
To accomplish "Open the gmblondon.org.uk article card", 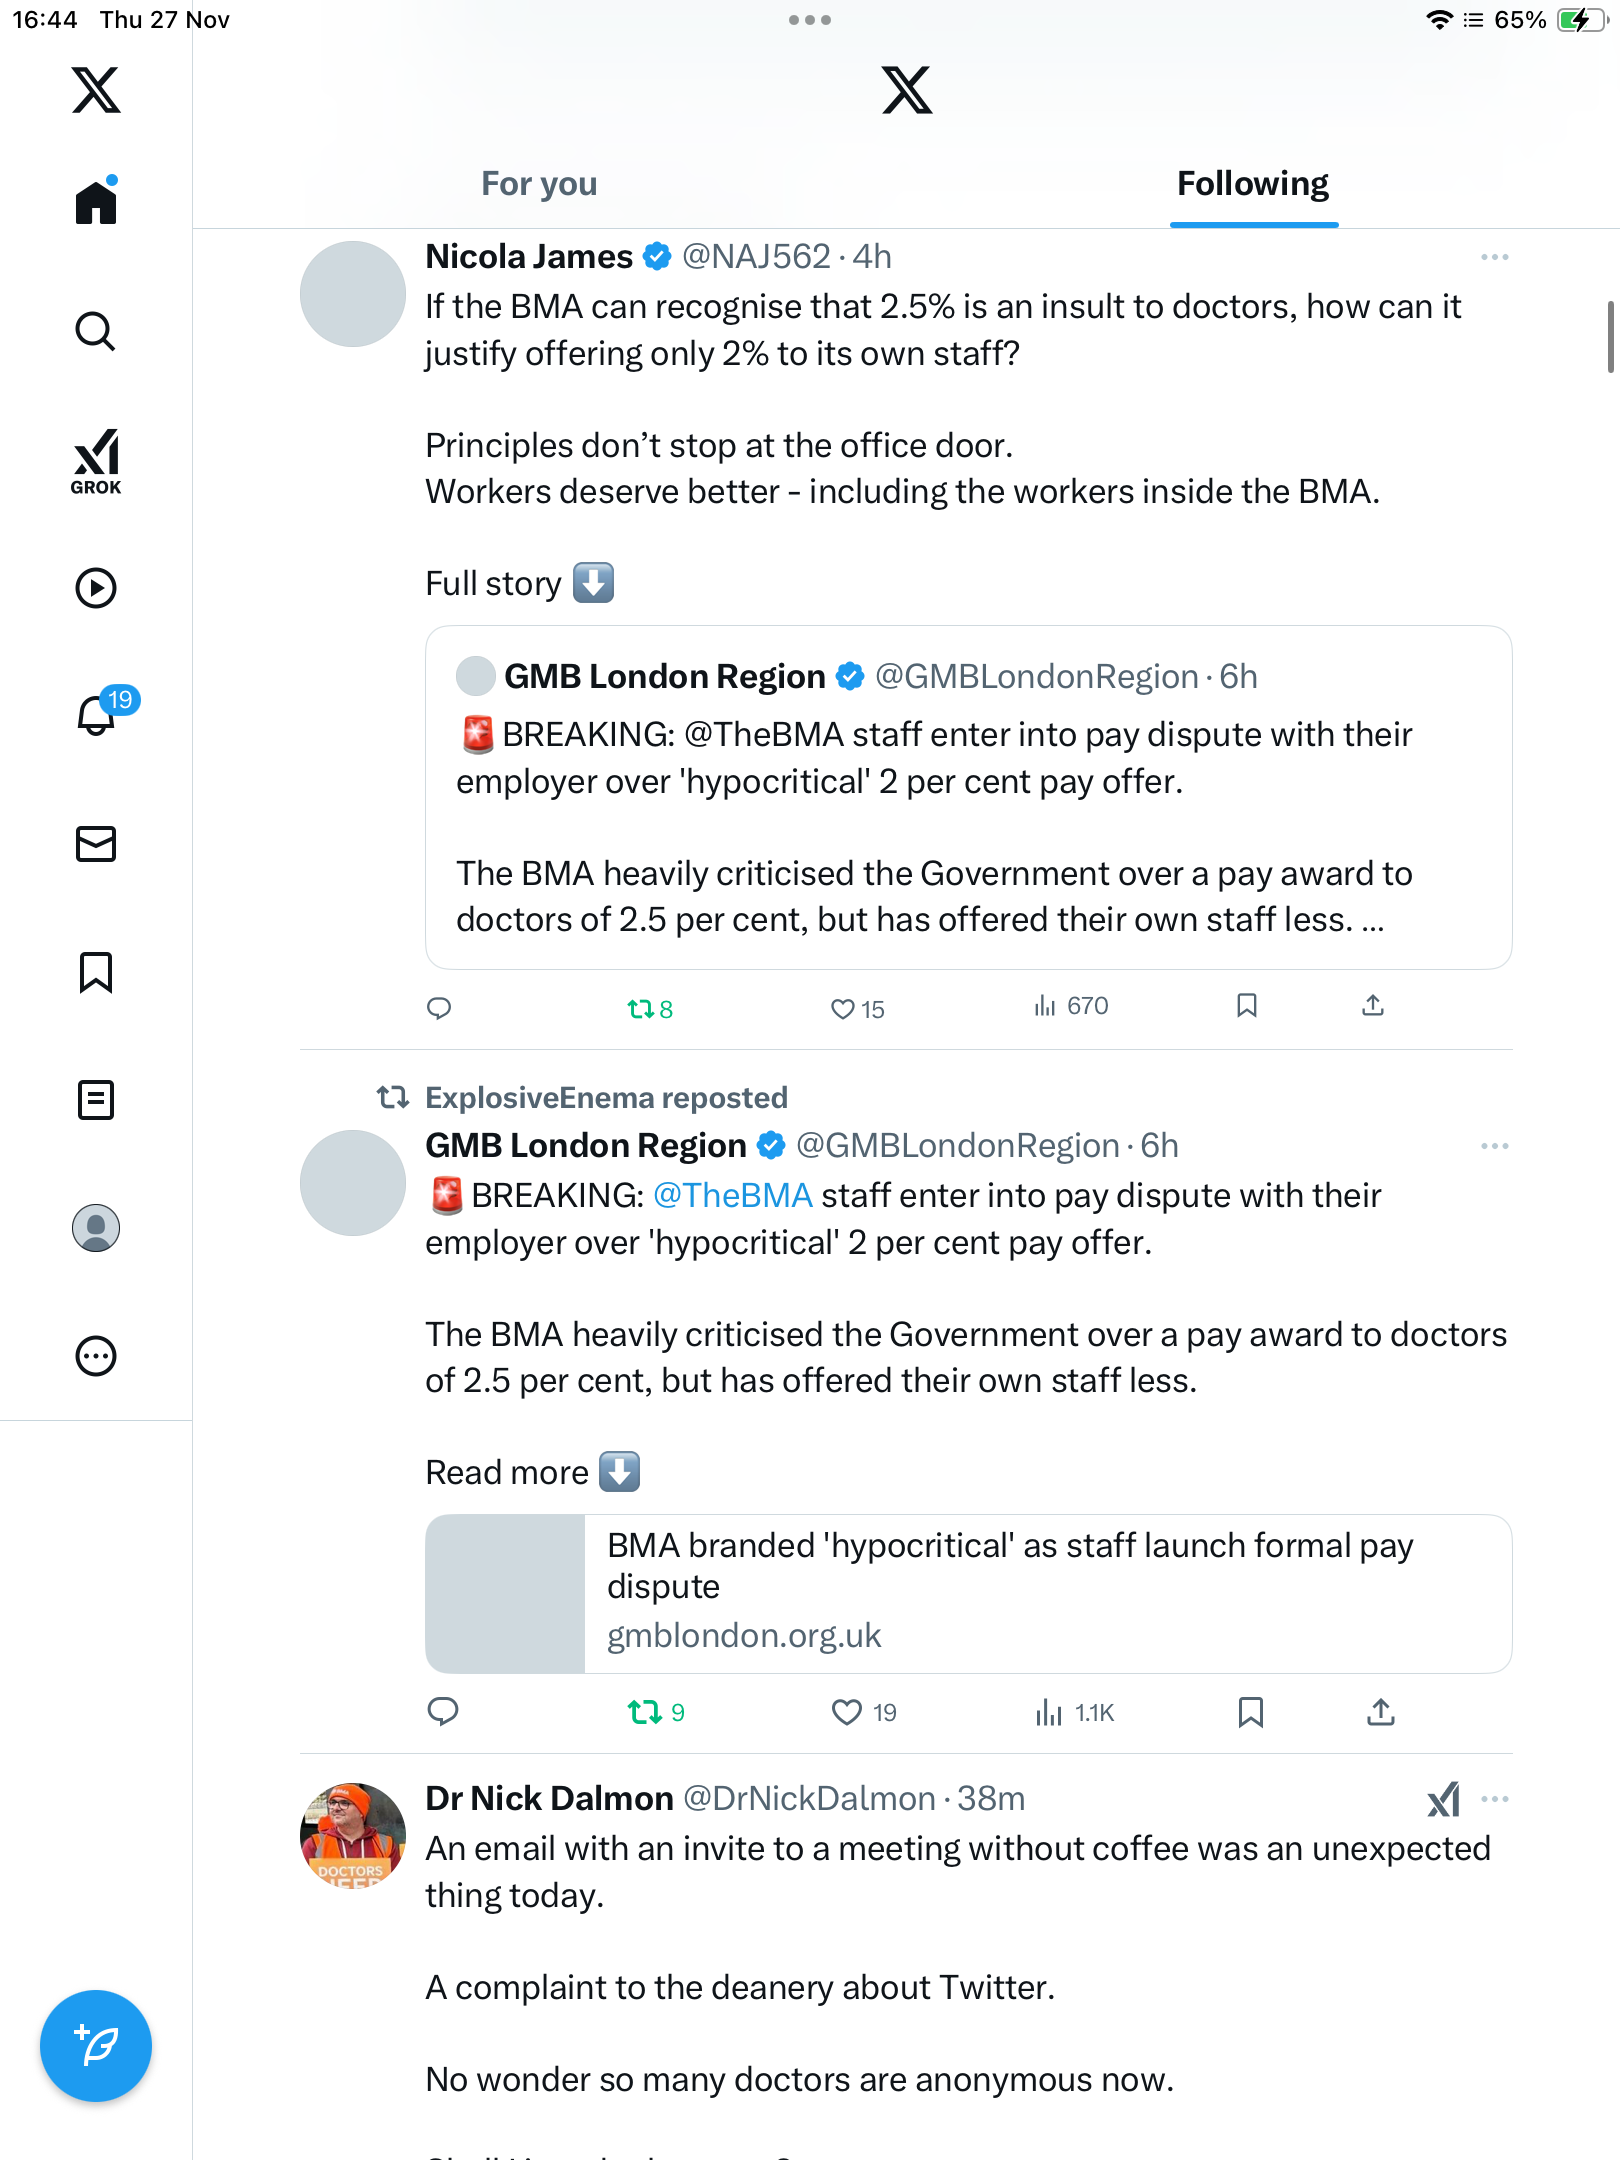I will pyautogui.click(x=968, y=1594).
